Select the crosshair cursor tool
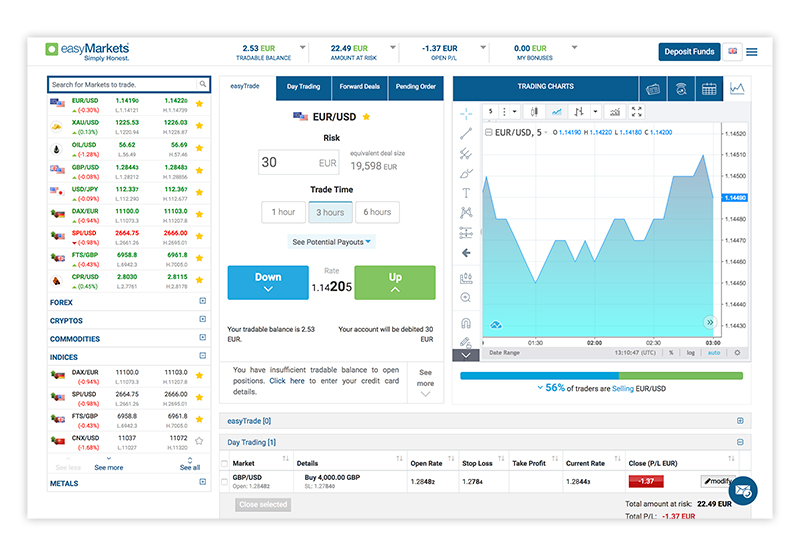Screen dimensions: 800x556 point(466,114)
